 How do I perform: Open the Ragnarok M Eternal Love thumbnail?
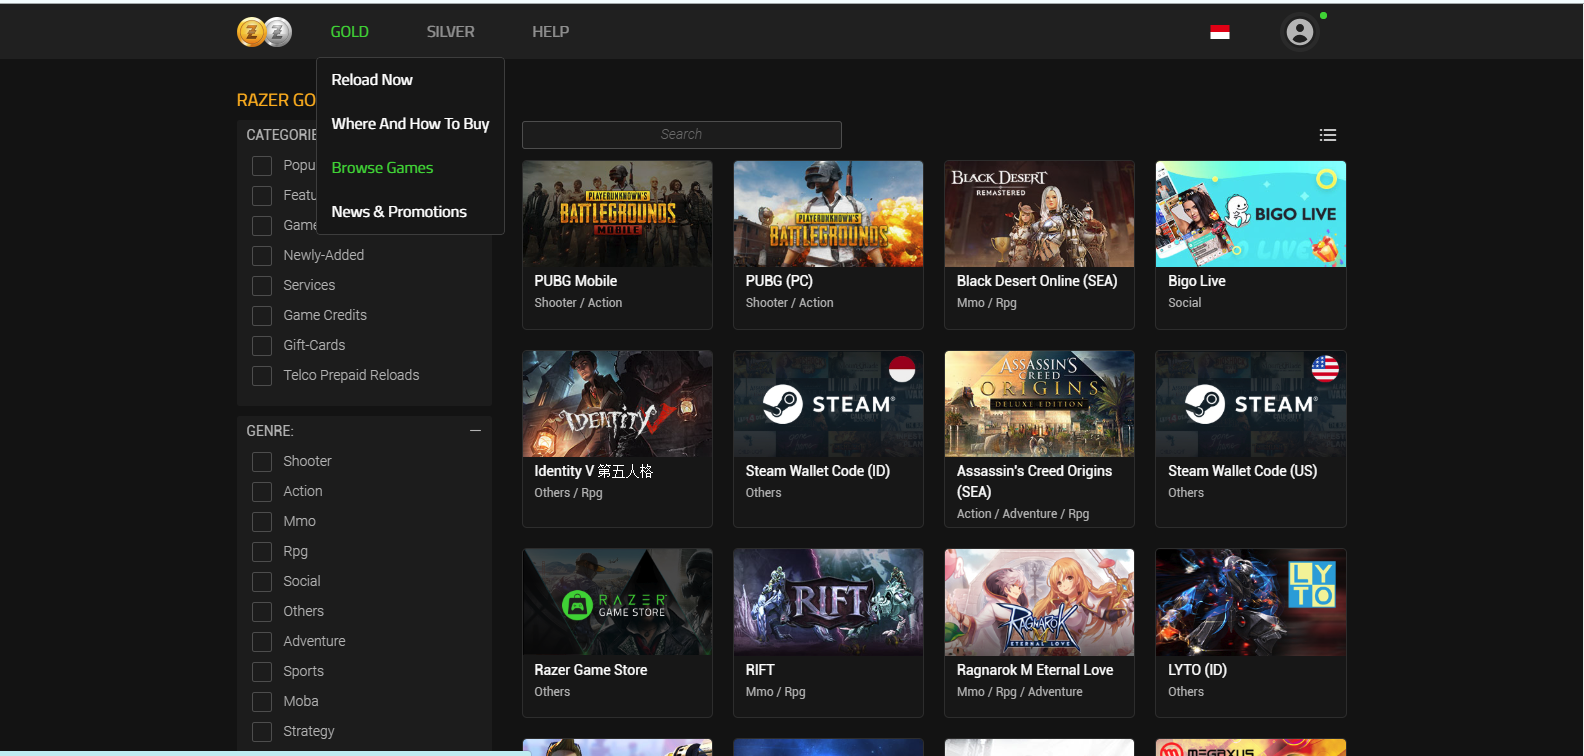coord(1039,602)
